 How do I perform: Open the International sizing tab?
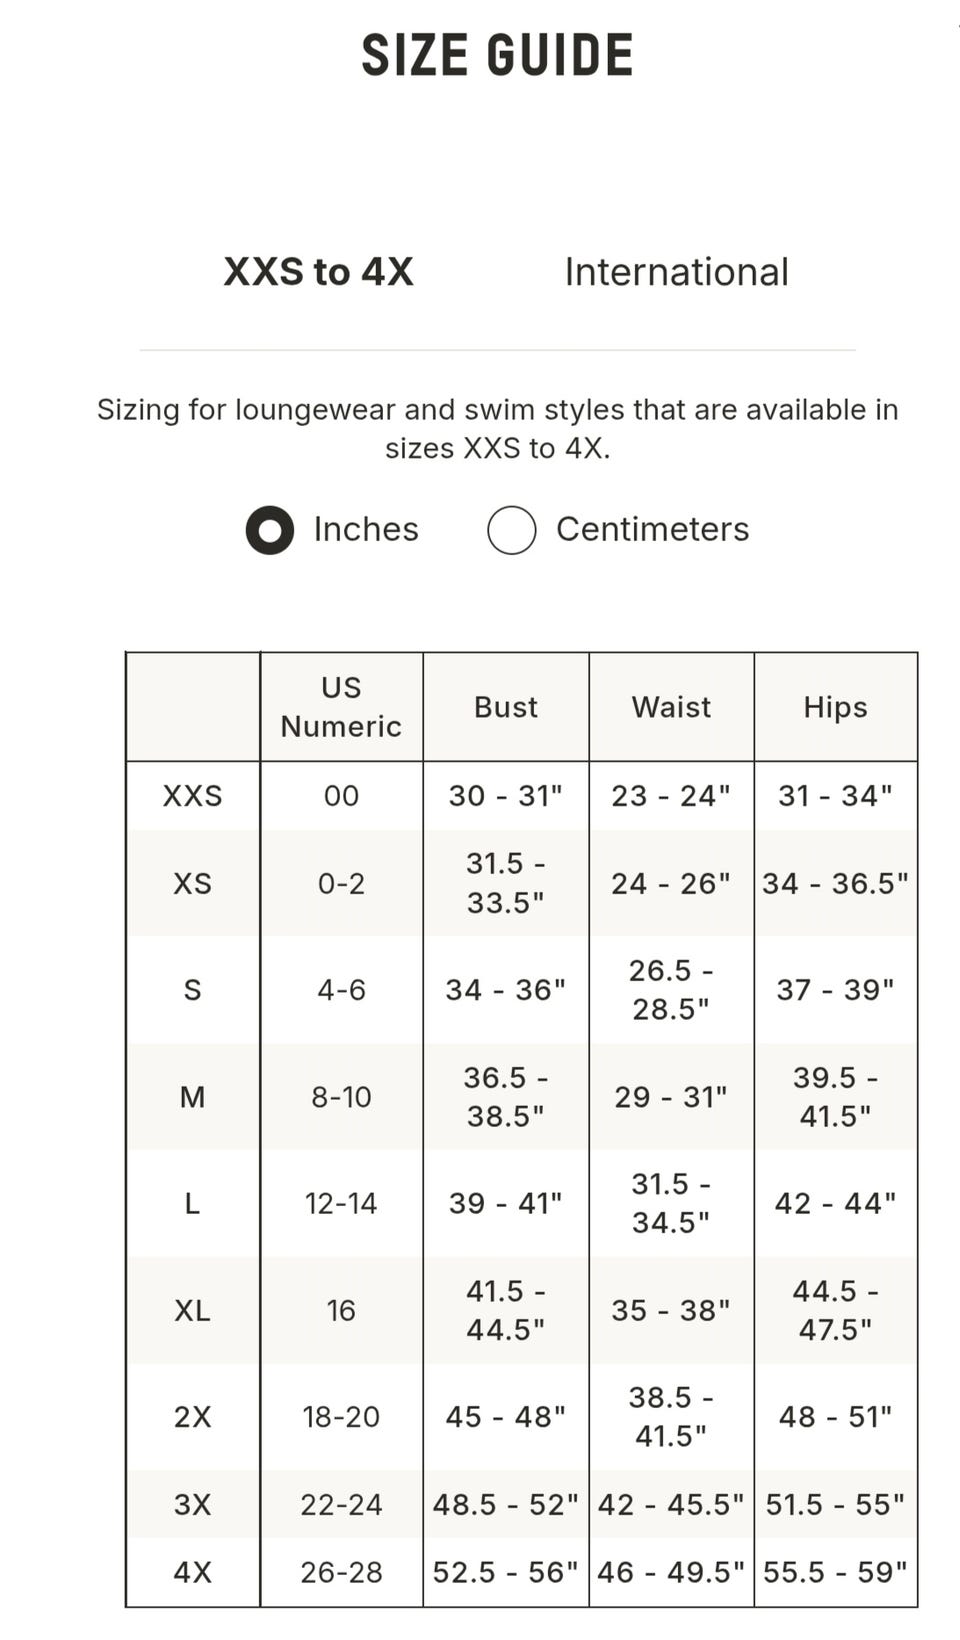tap(676, 272)
